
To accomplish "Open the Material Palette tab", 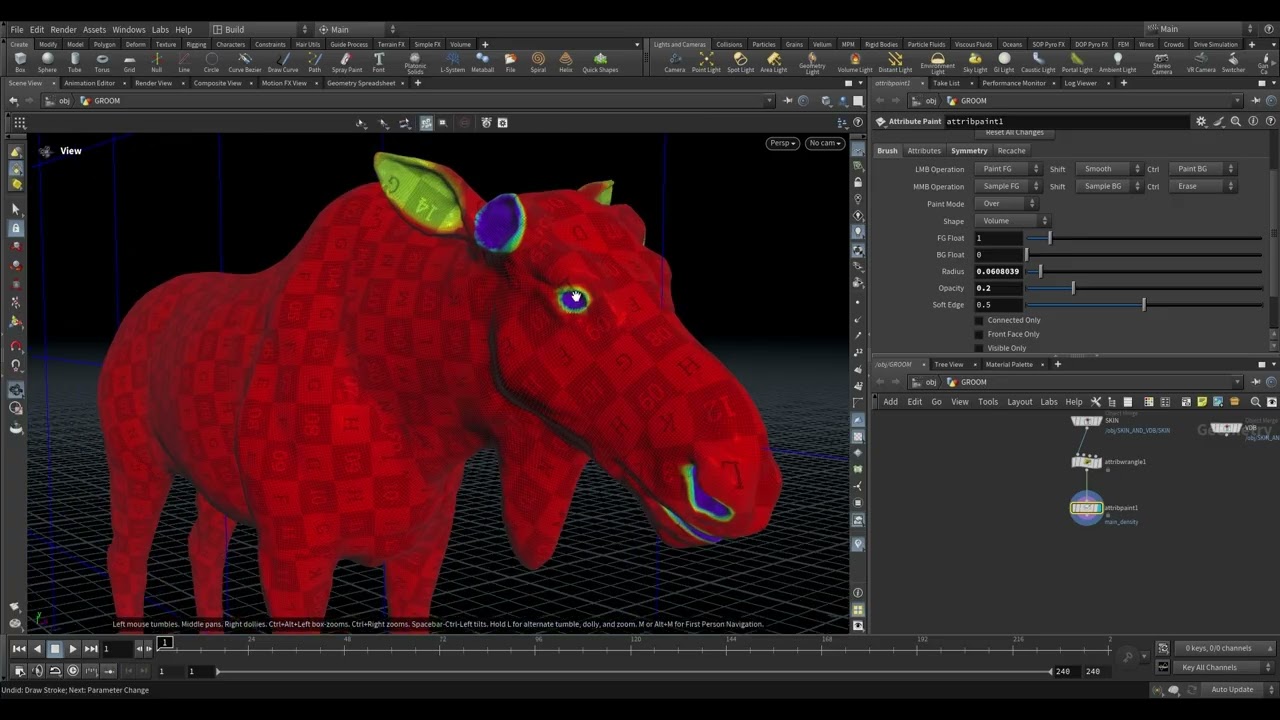I will click(1009, 364).
